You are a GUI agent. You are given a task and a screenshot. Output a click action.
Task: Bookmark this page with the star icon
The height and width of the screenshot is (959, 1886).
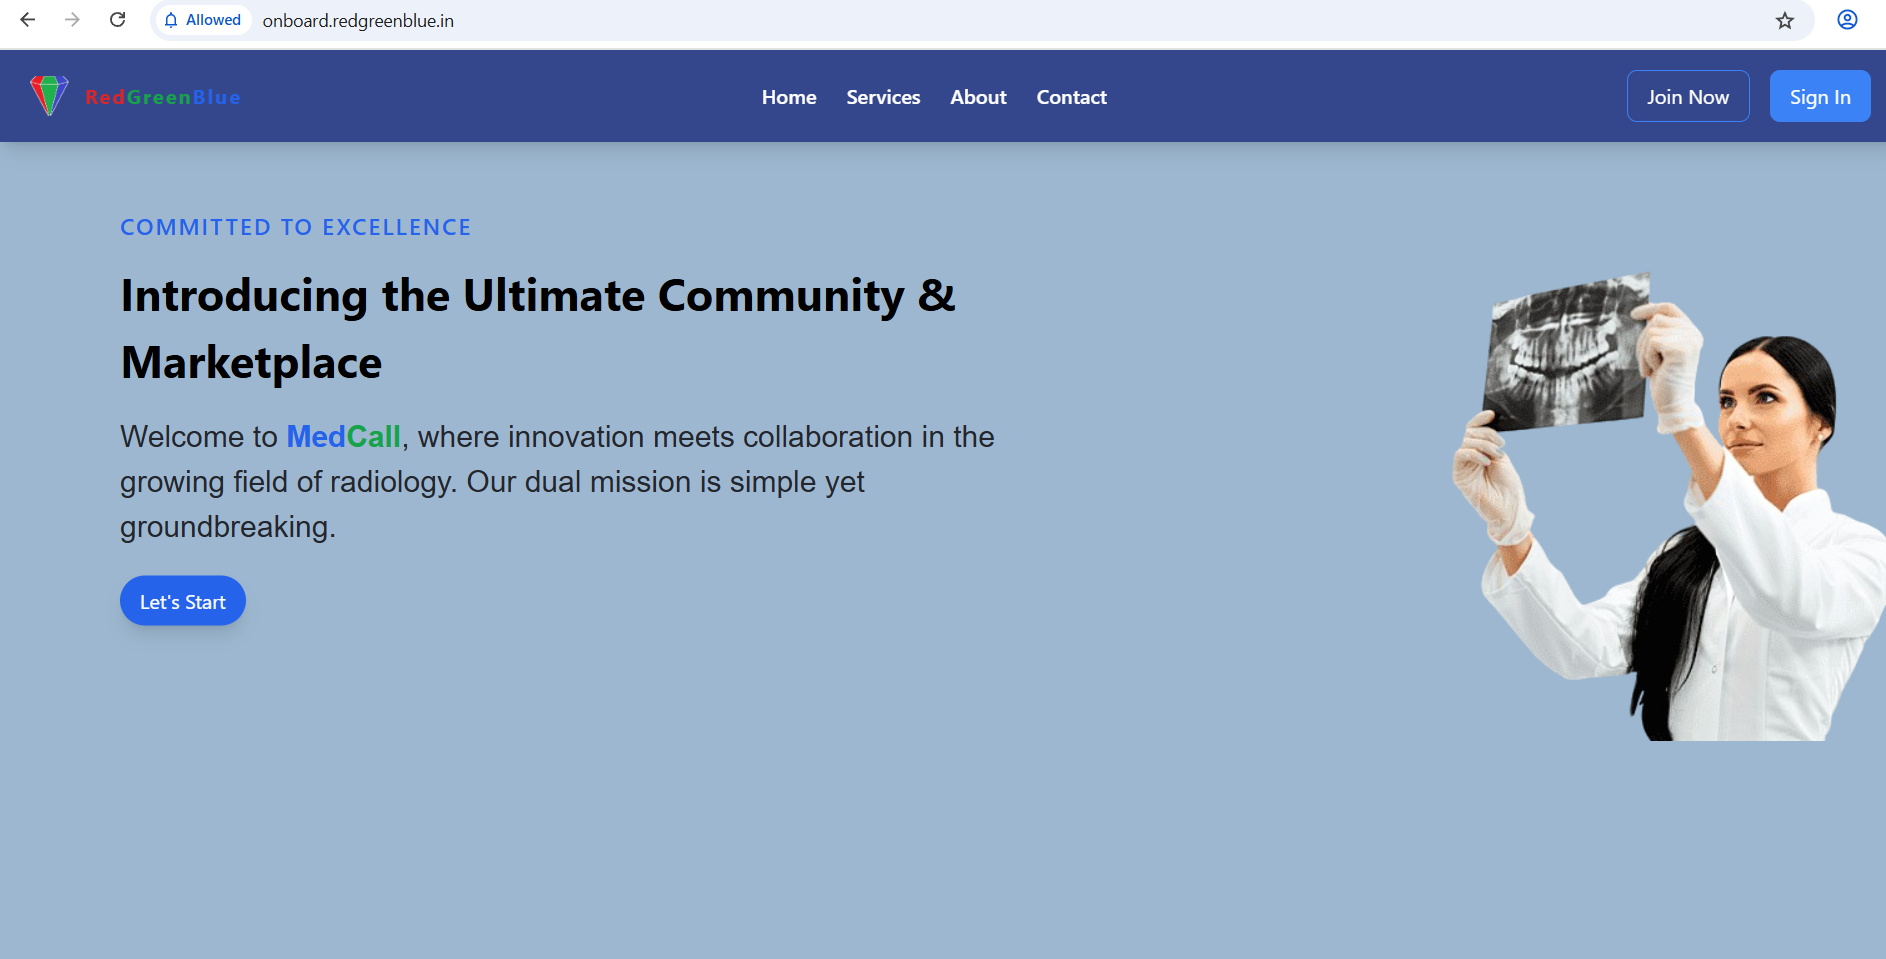[1784, 20]
